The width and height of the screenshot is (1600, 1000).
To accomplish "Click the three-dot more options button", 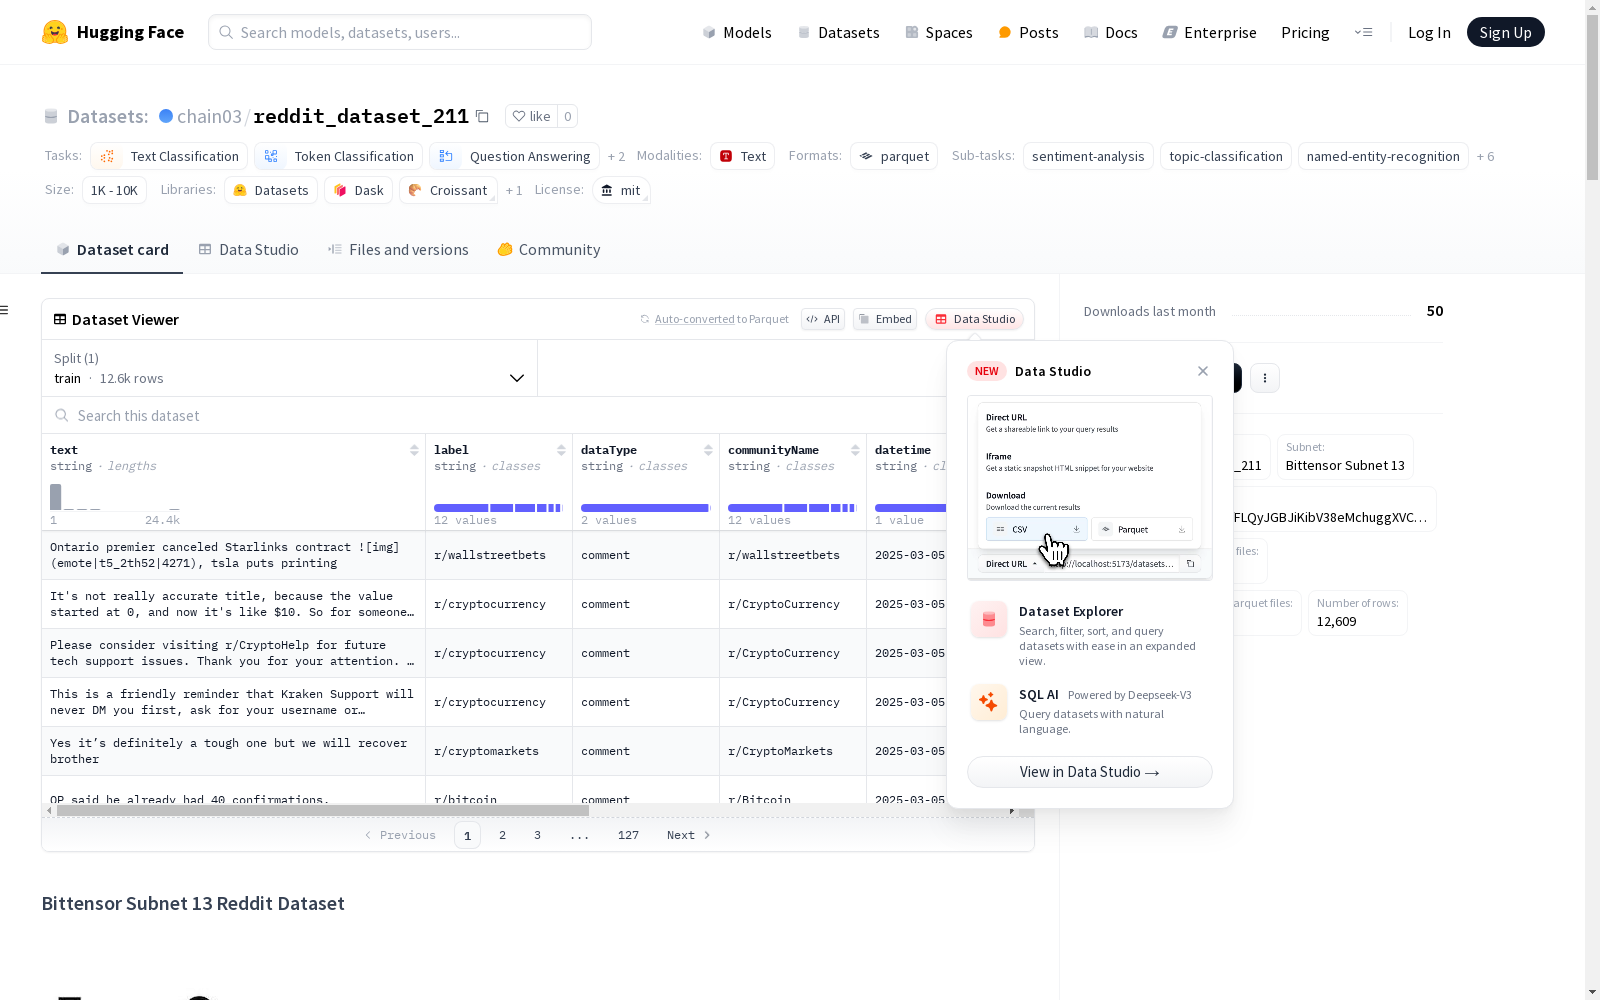I will point(1265,378).
